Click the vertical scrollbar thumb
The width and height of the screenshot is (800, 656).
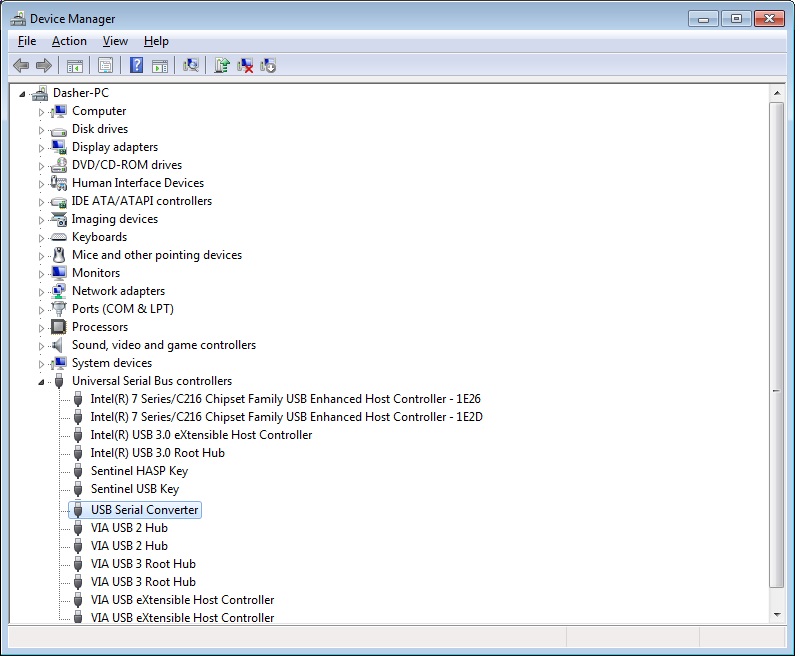[777, 345]
